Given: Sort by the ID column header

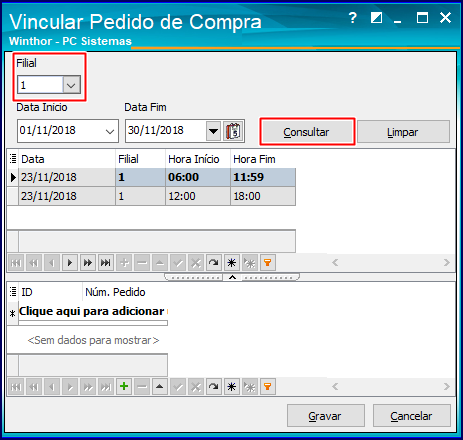Looking at the screenshot, I should click(x=50, y=292).
